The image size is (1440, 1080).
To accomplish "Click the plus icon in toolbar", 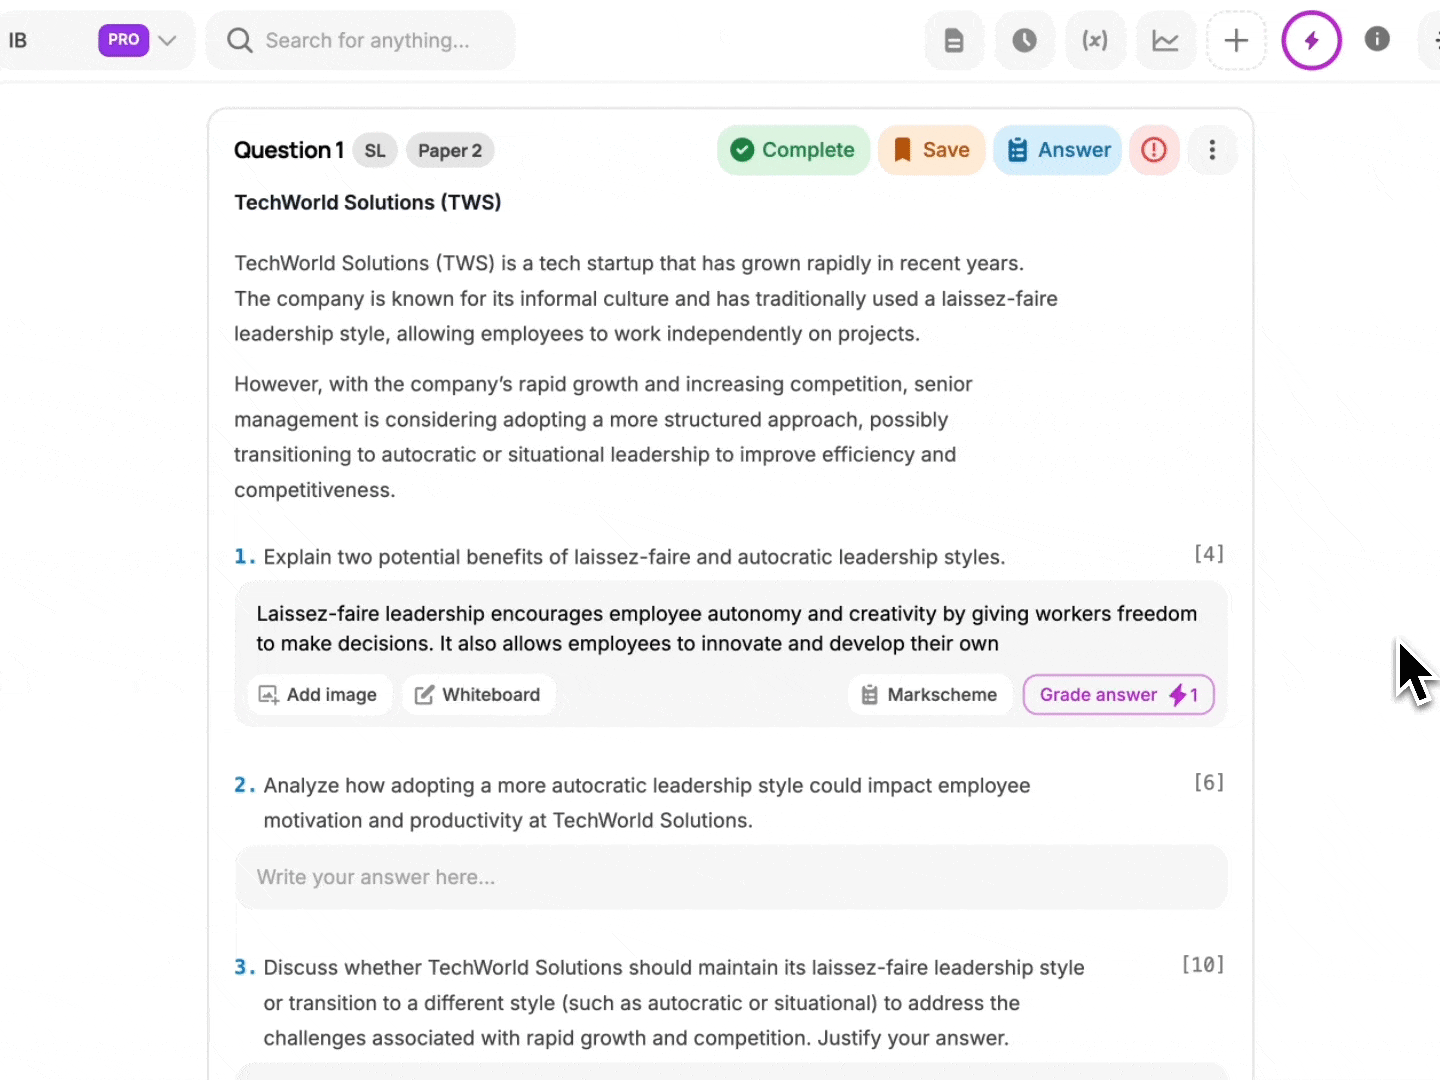I will pos(1236,41).
